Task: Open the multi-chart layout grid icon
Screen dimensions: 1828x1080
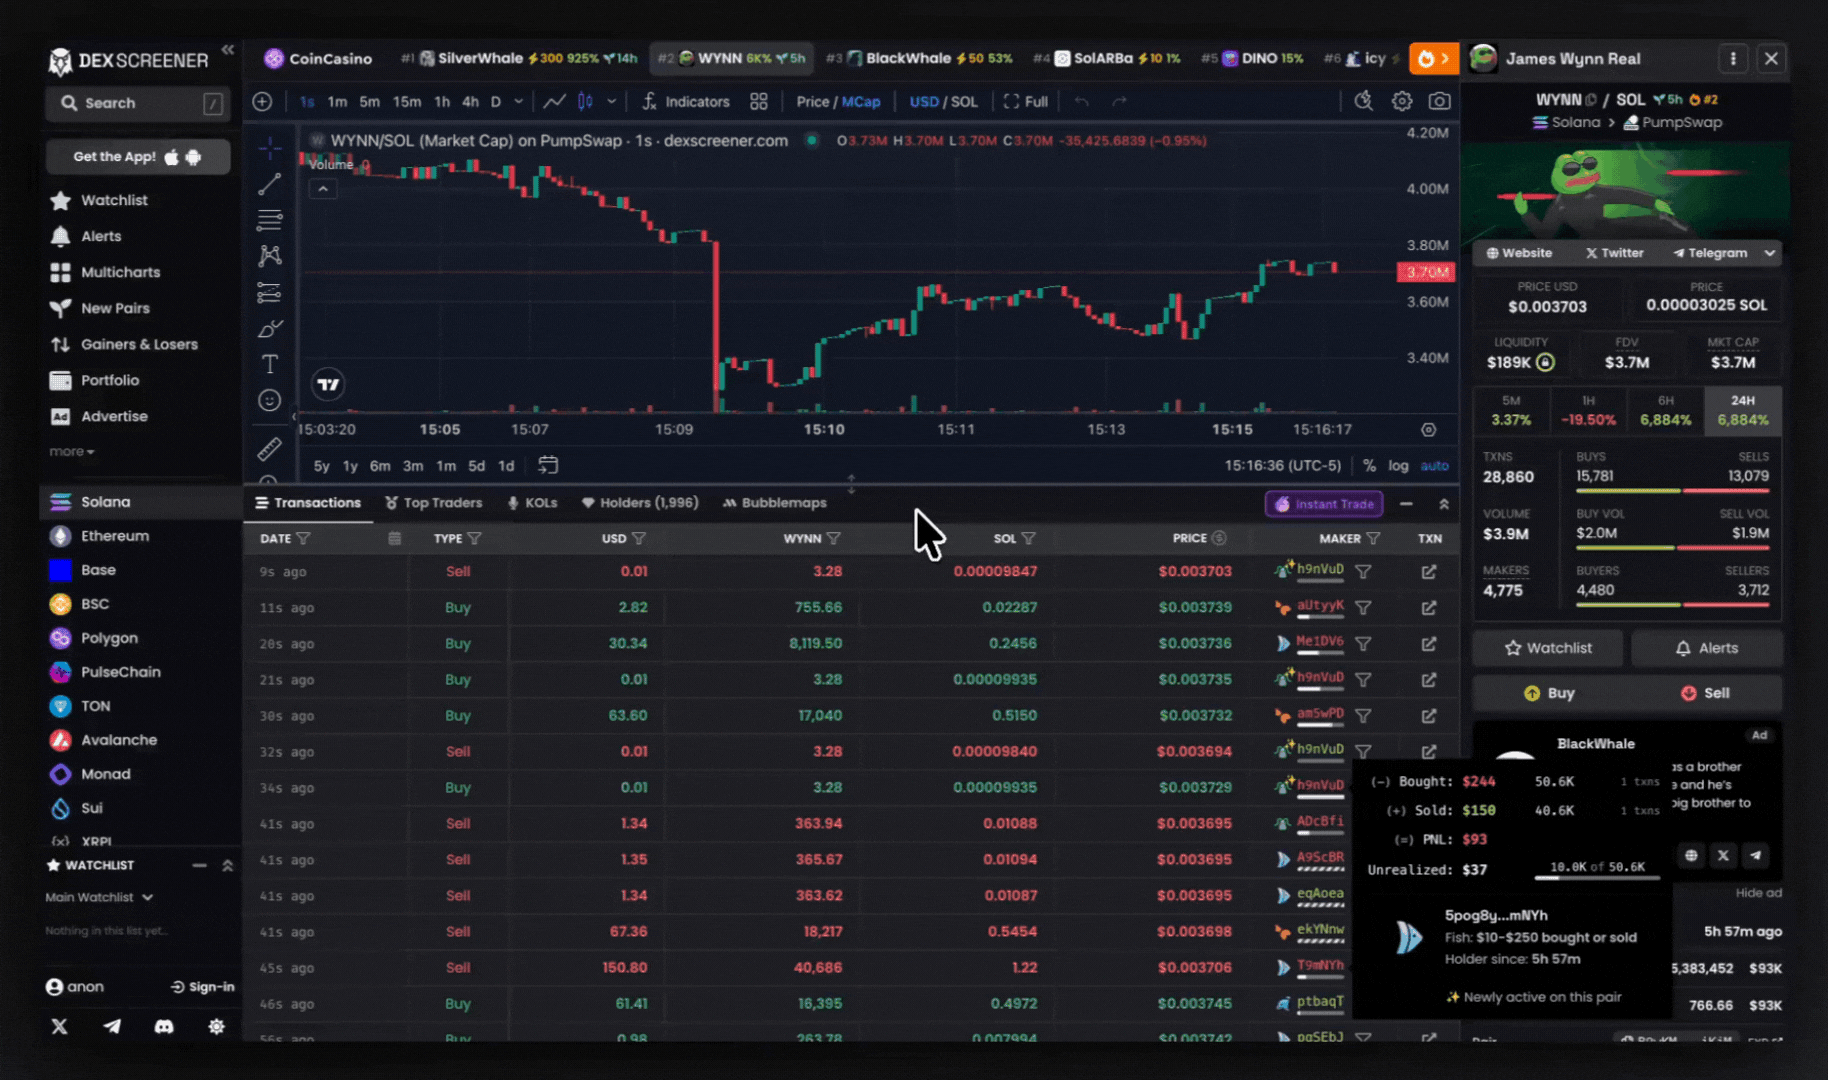Action: [759, 102]
